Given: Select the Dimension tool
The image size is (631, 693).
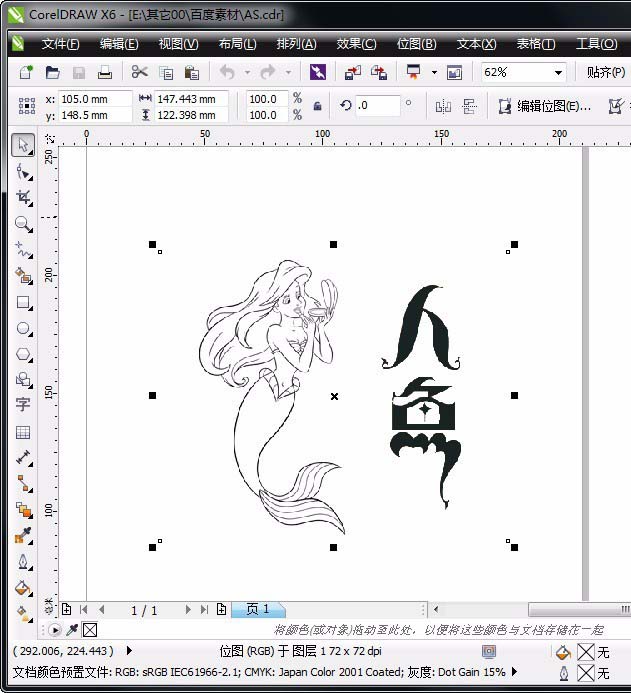Looking at the screenshot, I should (x=23, y=457).
